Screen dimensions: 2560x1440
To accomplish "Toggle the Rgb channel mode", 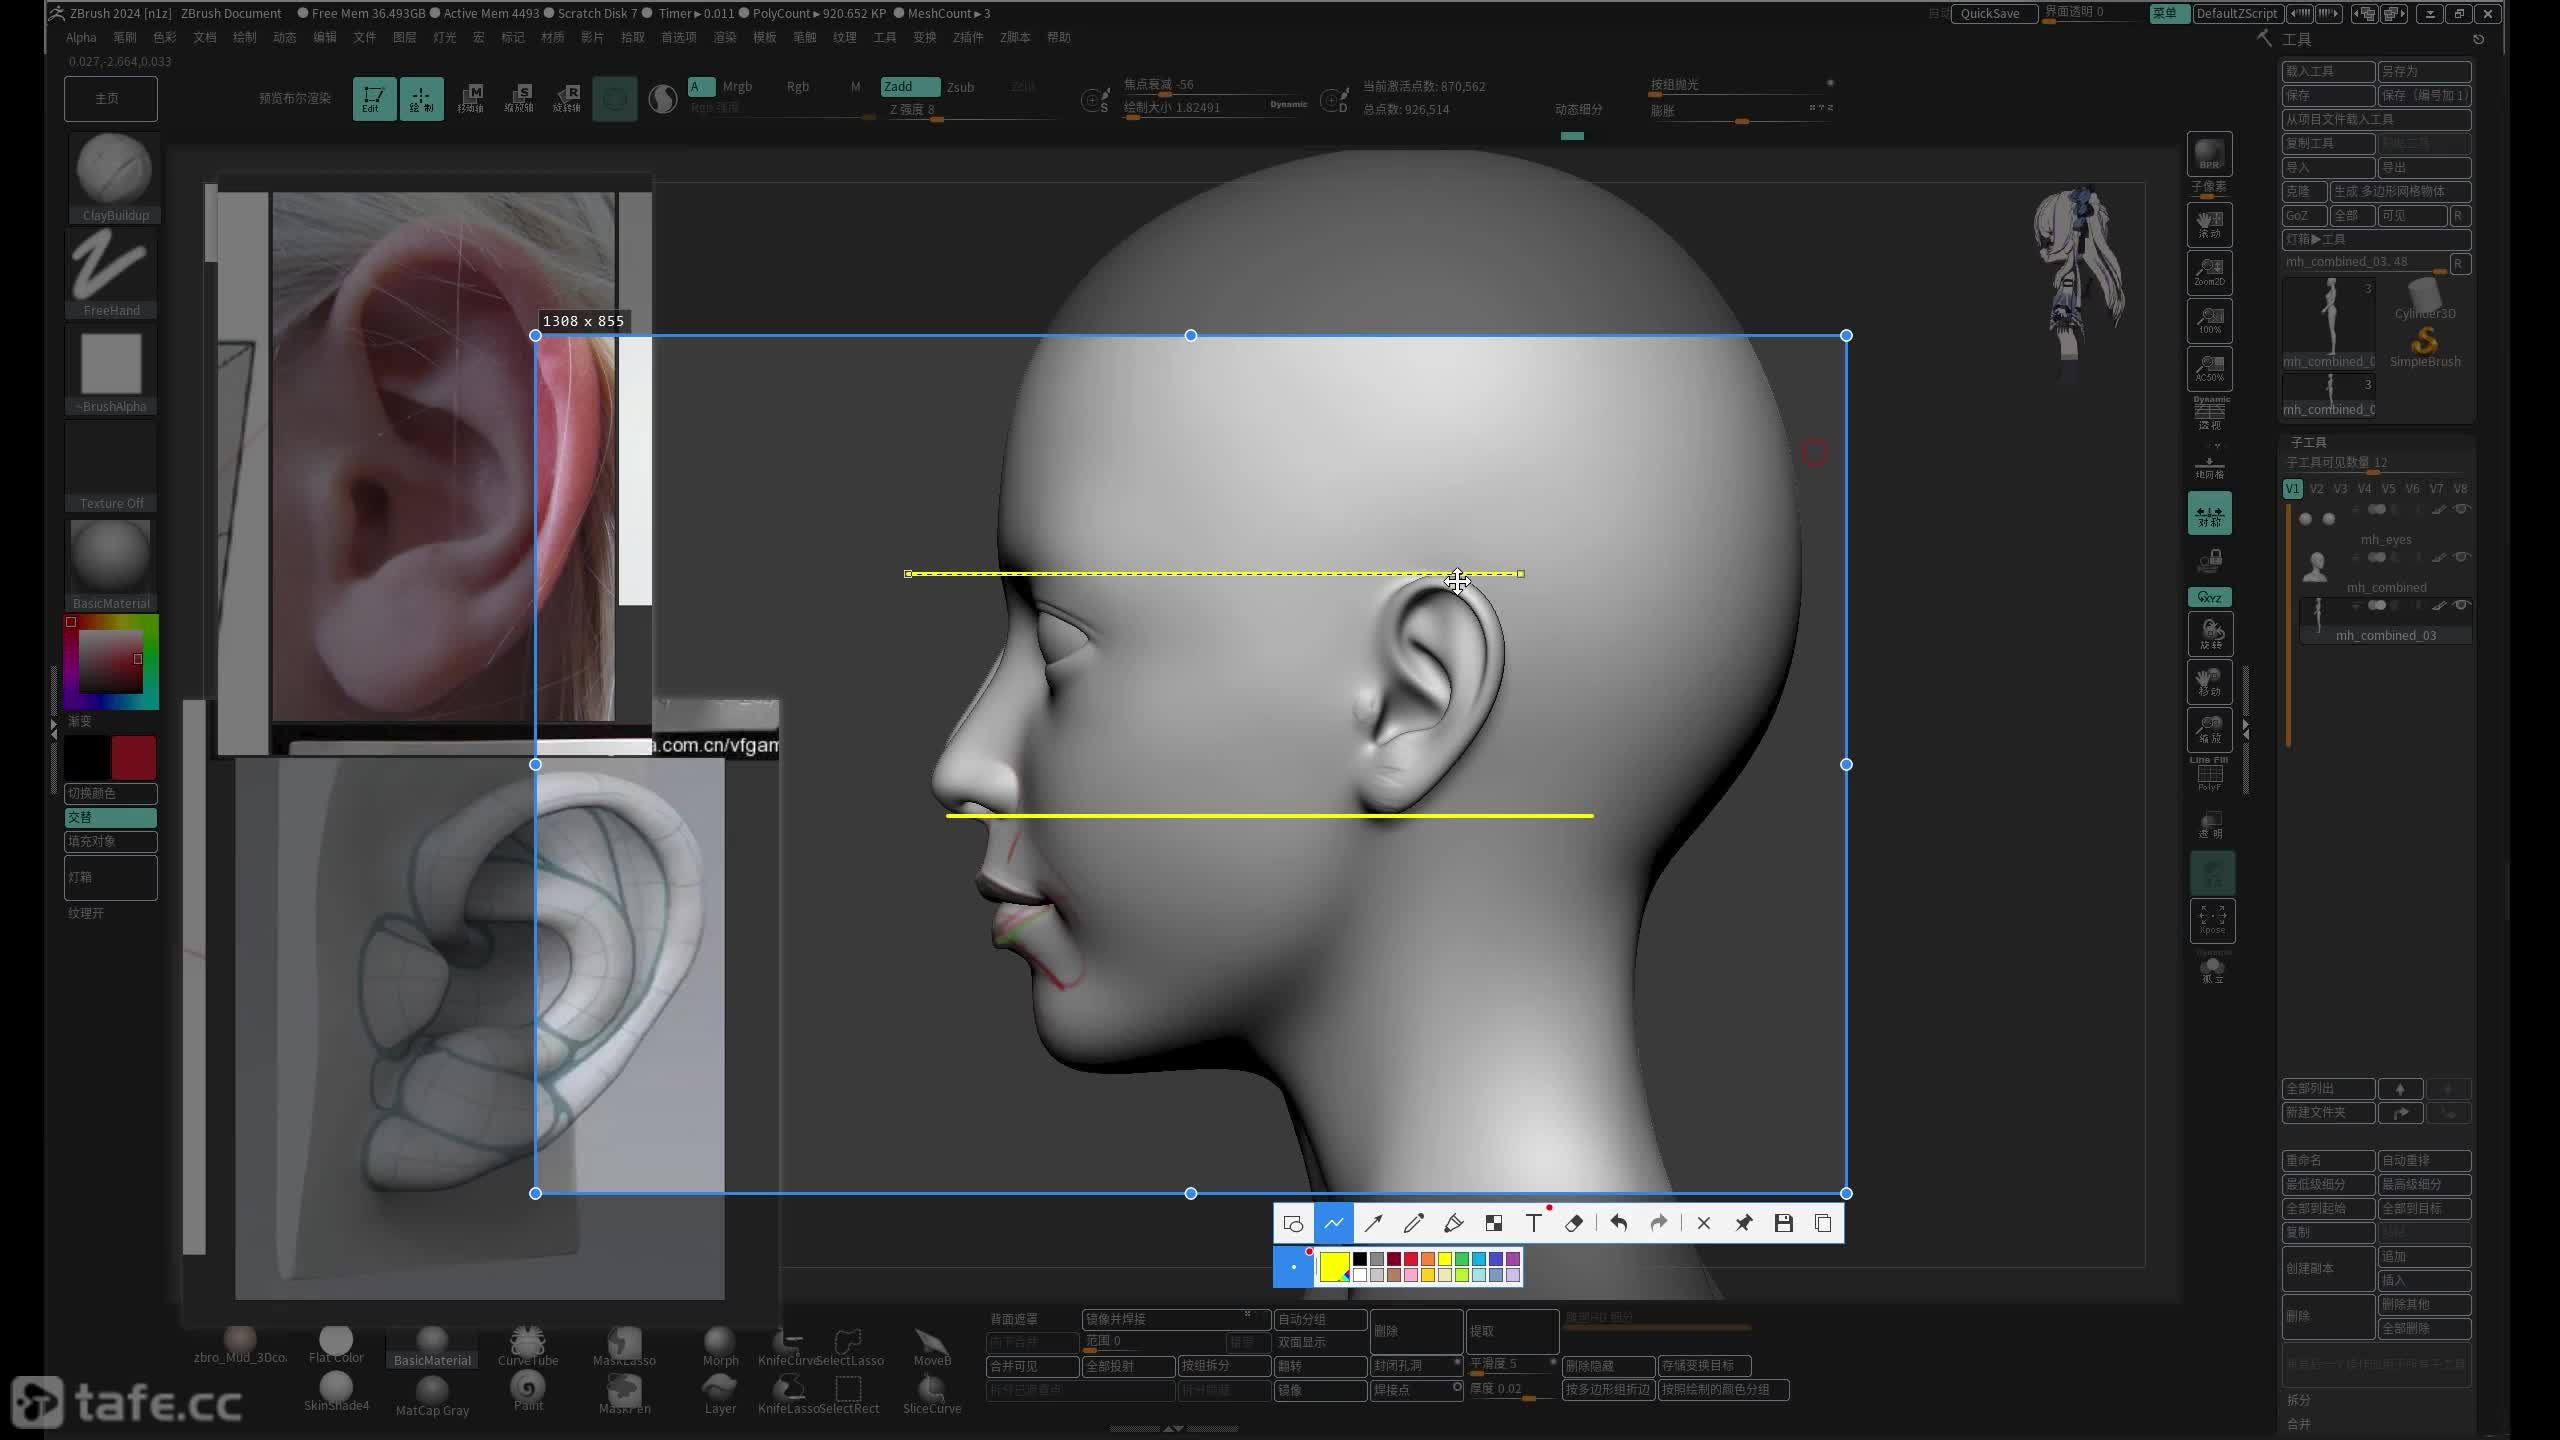I will tap(797, 86).
